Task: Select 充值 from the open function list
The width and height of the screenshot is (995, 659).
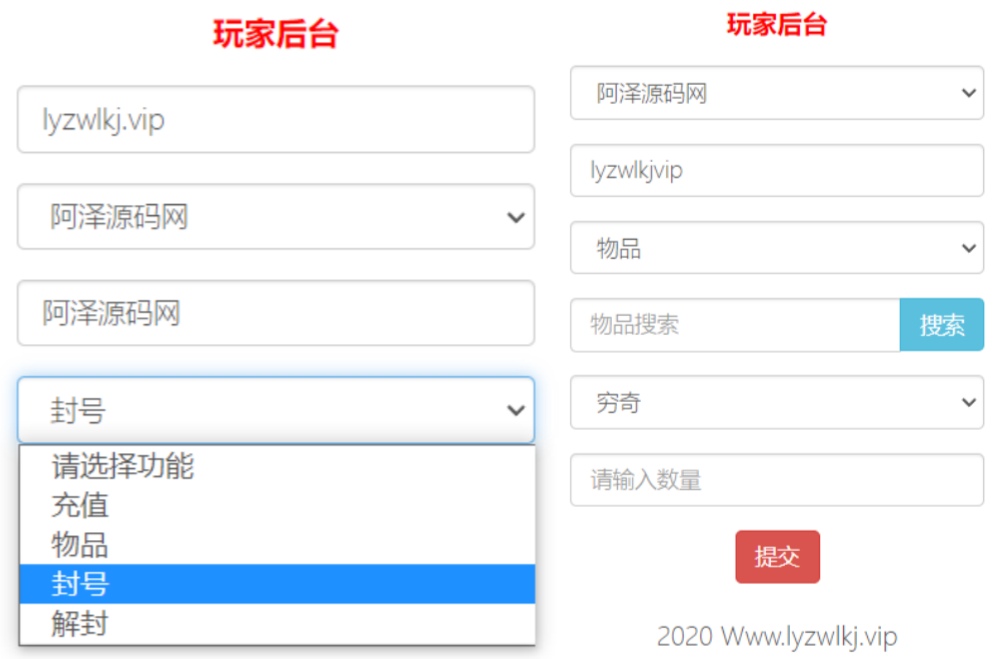Action: pyautogui.click(x=80, y=505)
